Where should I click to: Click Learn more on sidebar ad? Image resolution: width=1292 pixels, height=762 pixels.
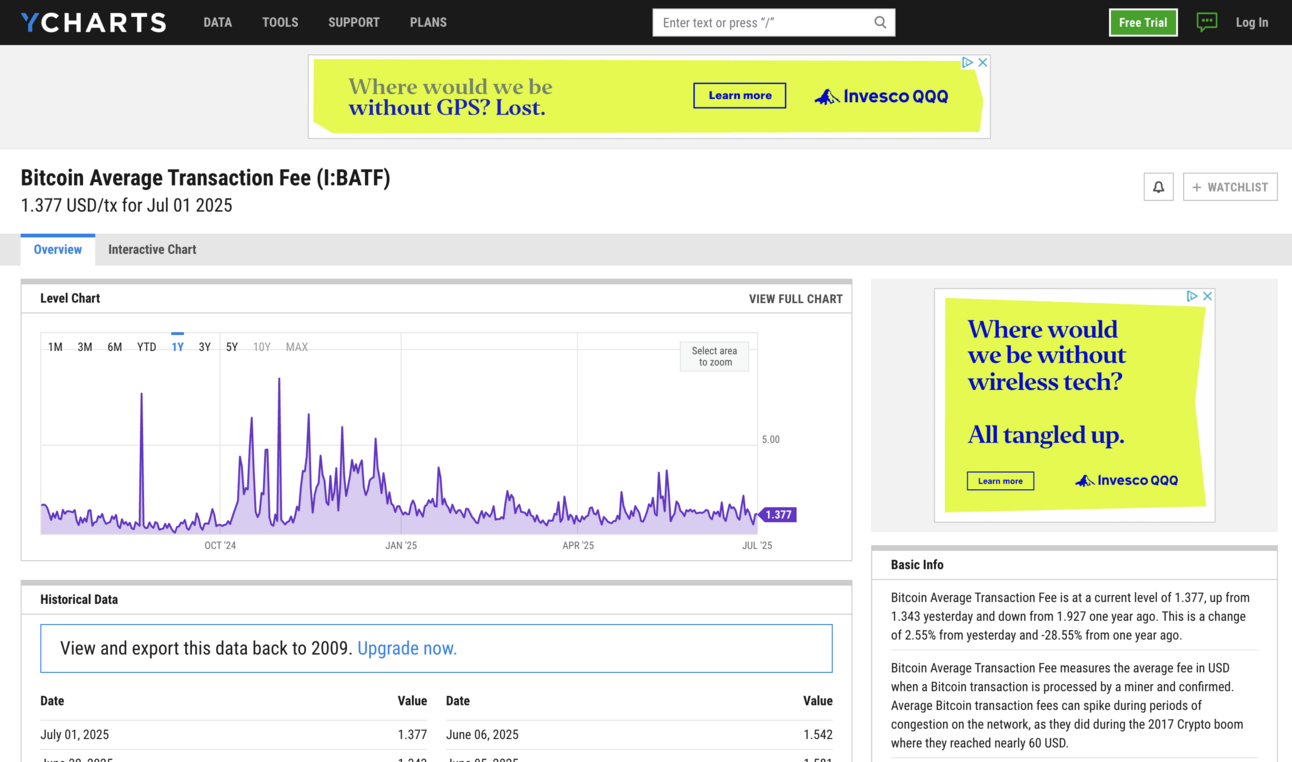[x=1000, y=481]
